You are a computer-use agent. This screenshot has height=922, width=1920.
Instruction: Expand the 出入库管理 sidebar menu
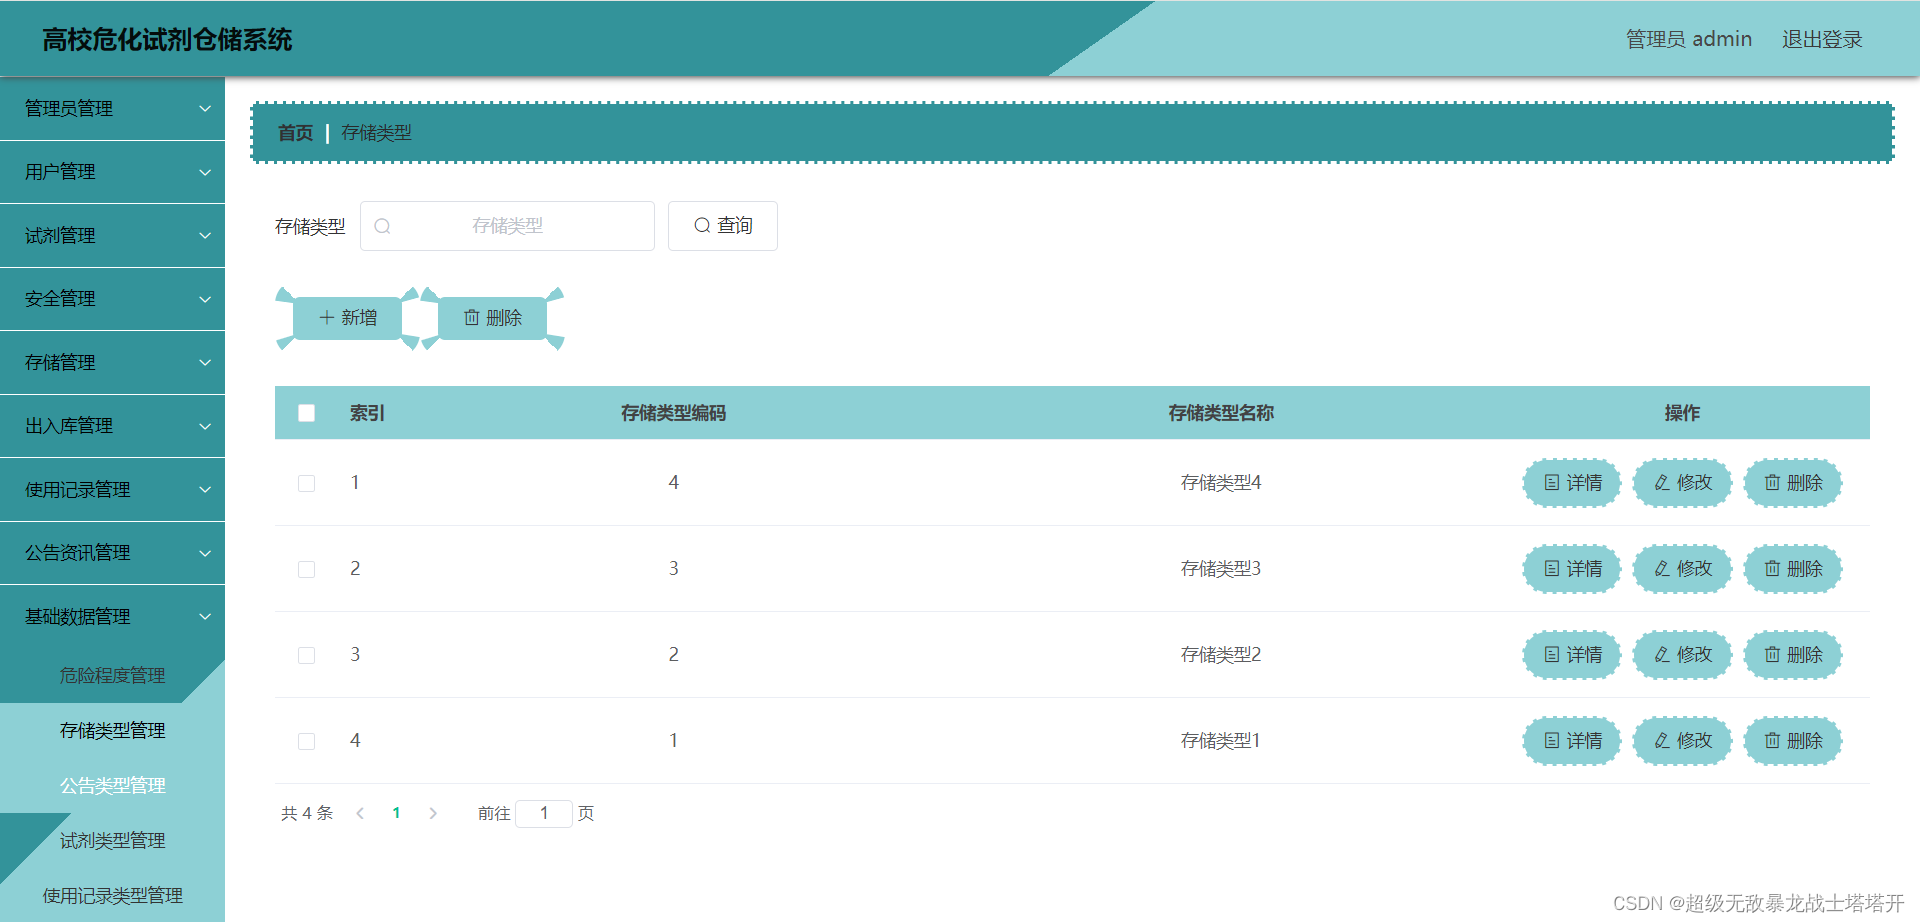click(x=112, y=426)
